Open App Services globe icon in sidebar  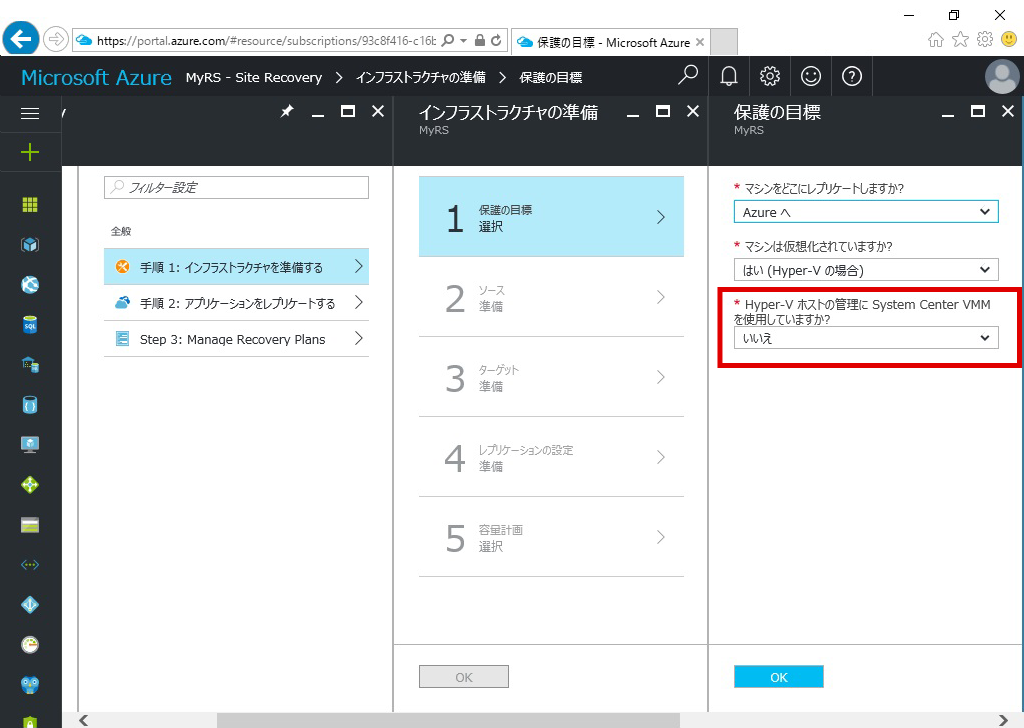click(x=30, y=285)
